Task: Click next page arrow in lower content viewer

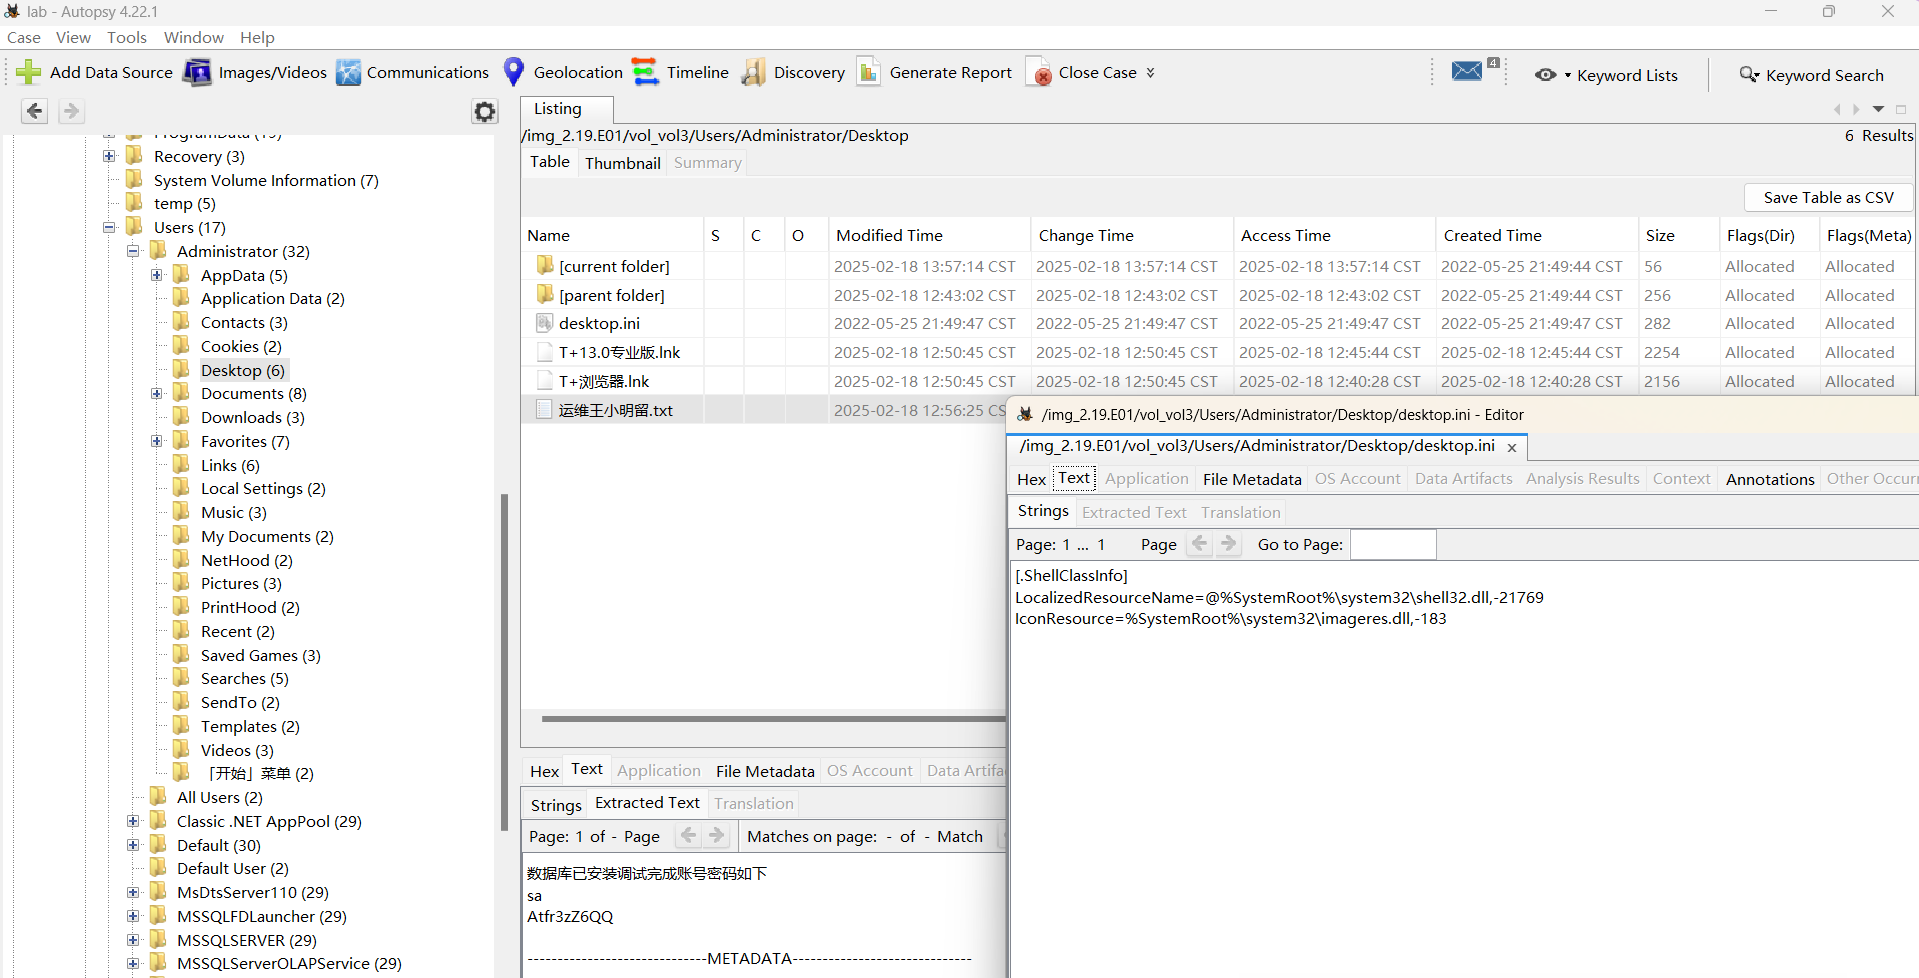Action: (x=717, y=836)
